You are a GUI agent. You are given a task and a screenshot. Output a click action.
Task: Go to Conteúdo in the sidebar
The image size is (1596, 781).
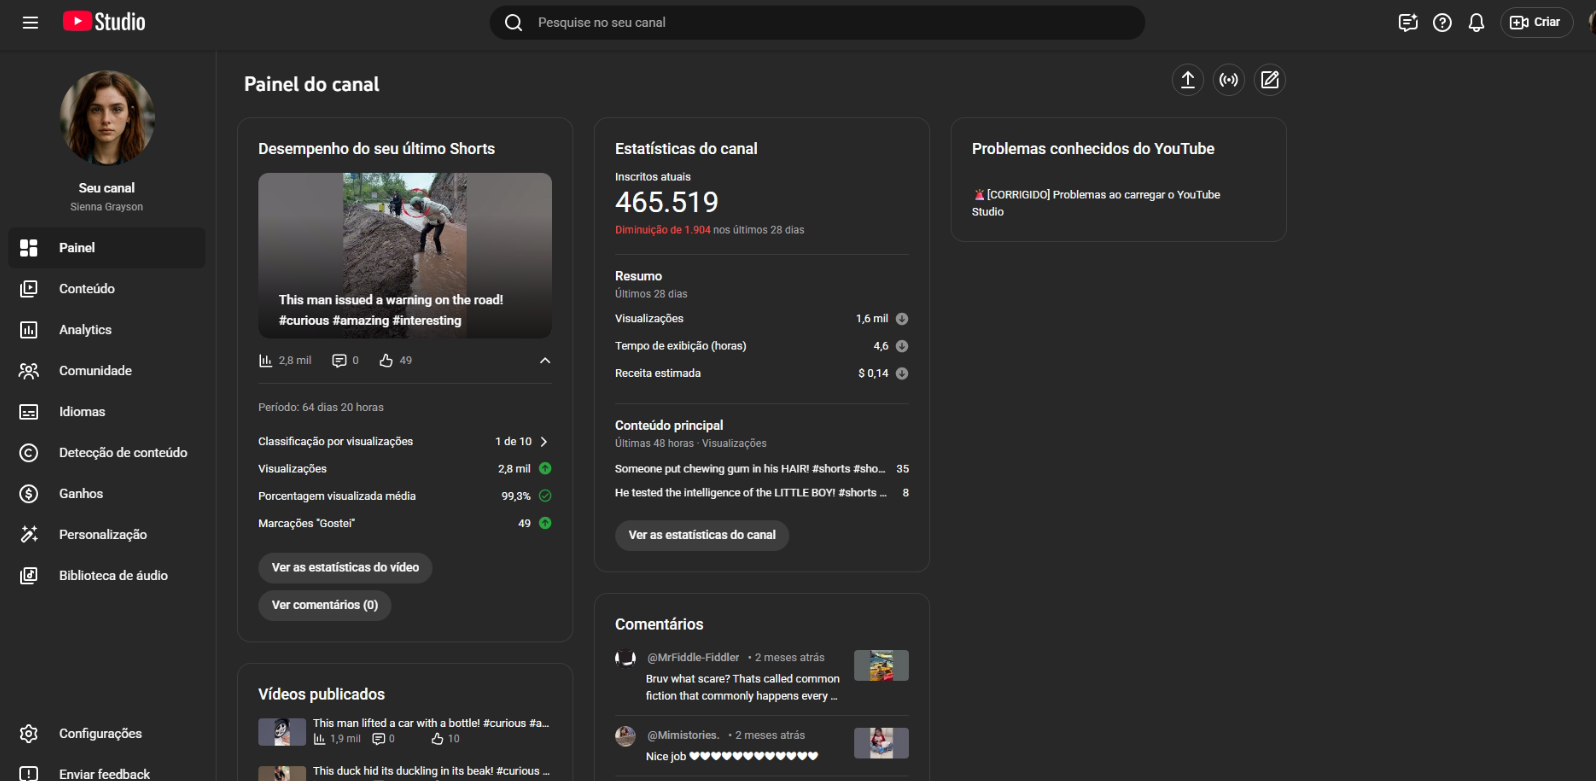tap(87, 289)
